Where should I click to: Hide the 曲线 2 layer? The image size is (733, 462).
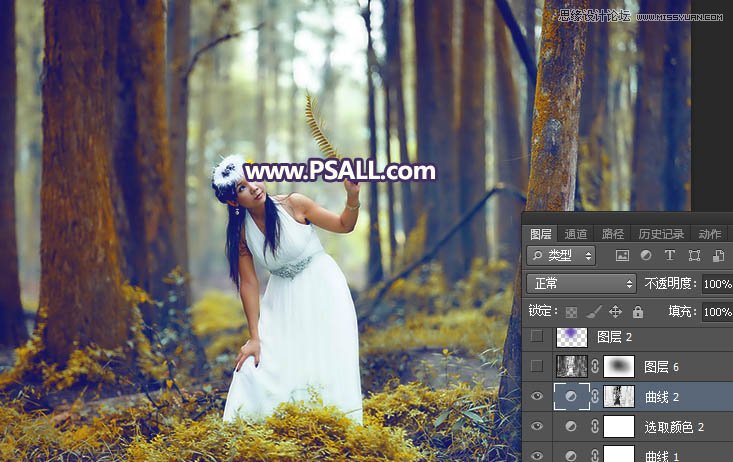pyautogui.click(x=537, y=397)
